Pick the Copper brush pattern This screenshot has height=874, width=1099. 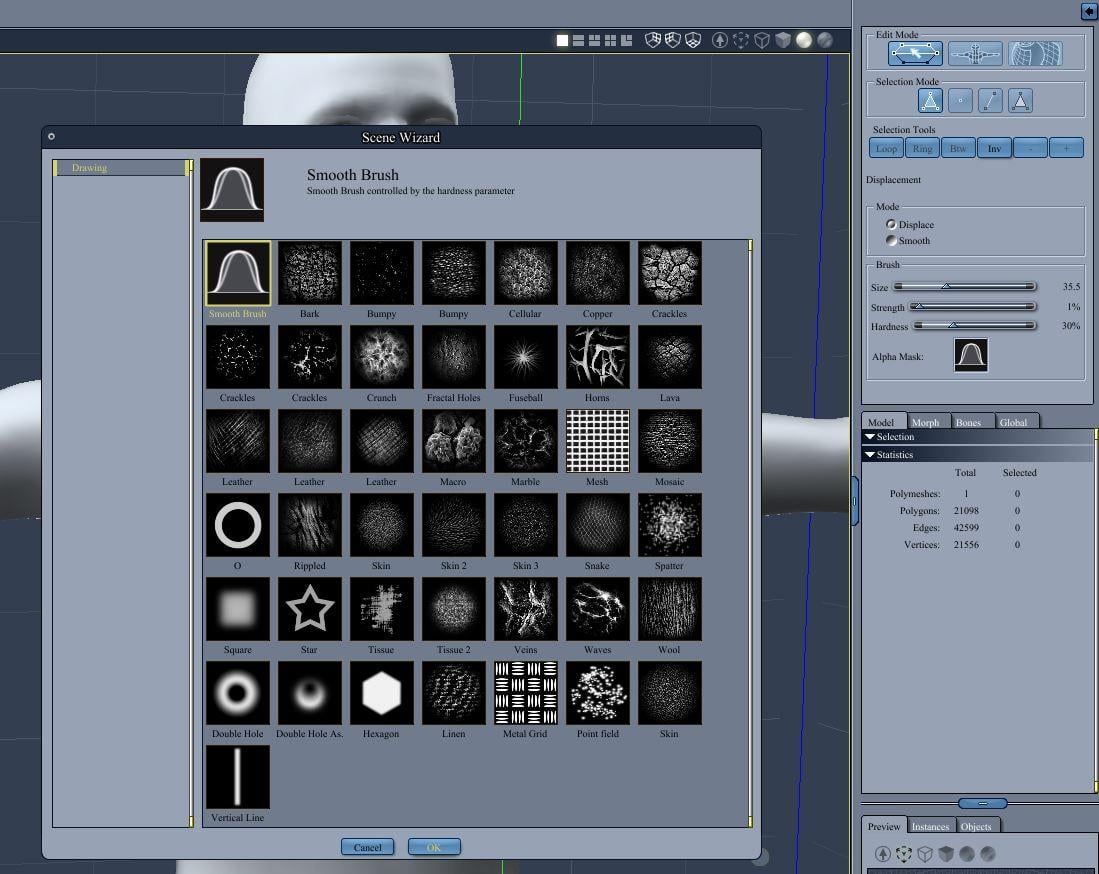pyautogui.click(x=598, y=273)
